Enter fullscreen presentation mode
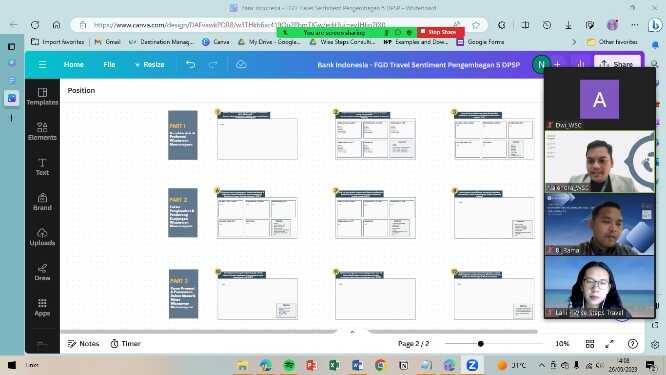This screenshot has width=666, height=375. tap(610, 344)
